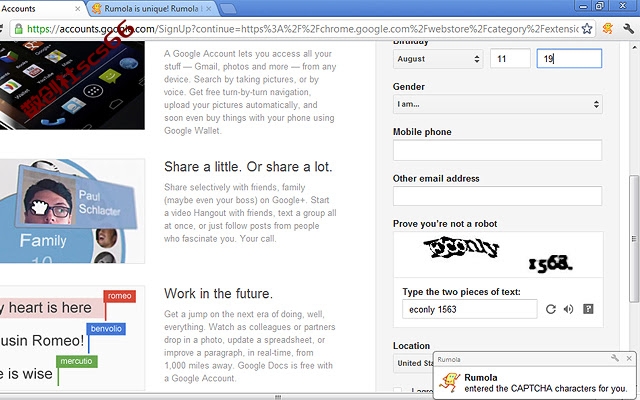
Task: Click the green SSL padlock icon
Action: point(18,29)
